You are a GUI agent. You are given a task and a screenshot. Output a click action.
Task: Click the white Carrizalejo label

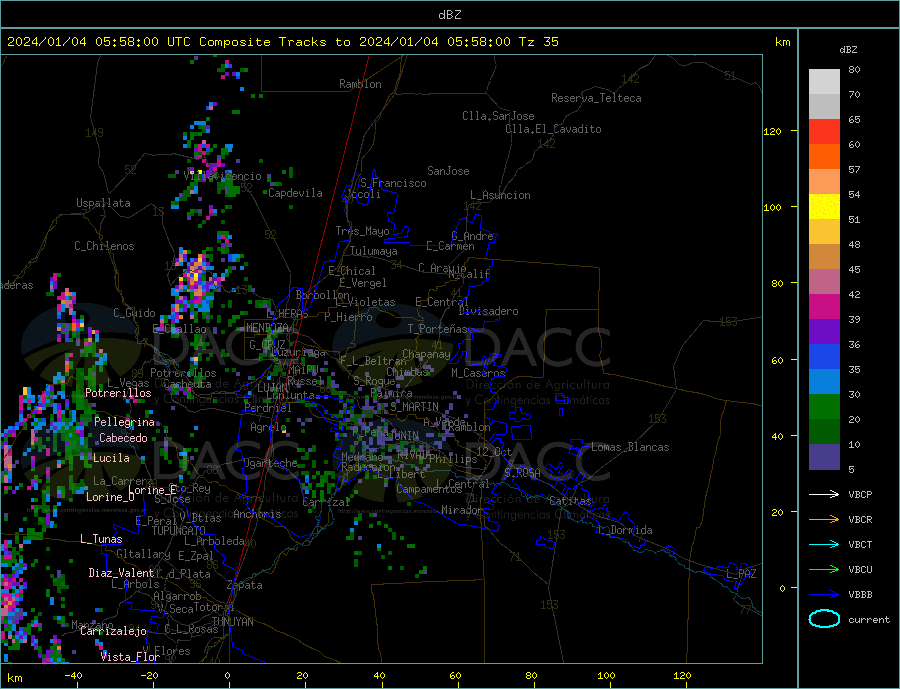tap(113, 632)
